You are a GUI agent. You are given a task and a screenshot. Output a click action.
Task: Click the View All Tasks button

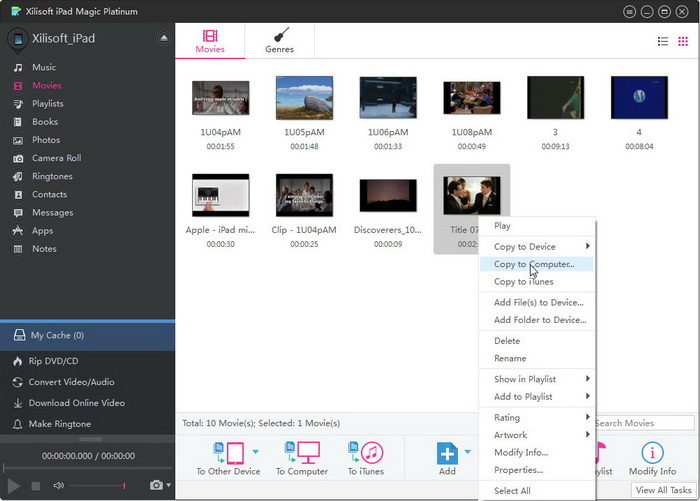click(664, 489)
